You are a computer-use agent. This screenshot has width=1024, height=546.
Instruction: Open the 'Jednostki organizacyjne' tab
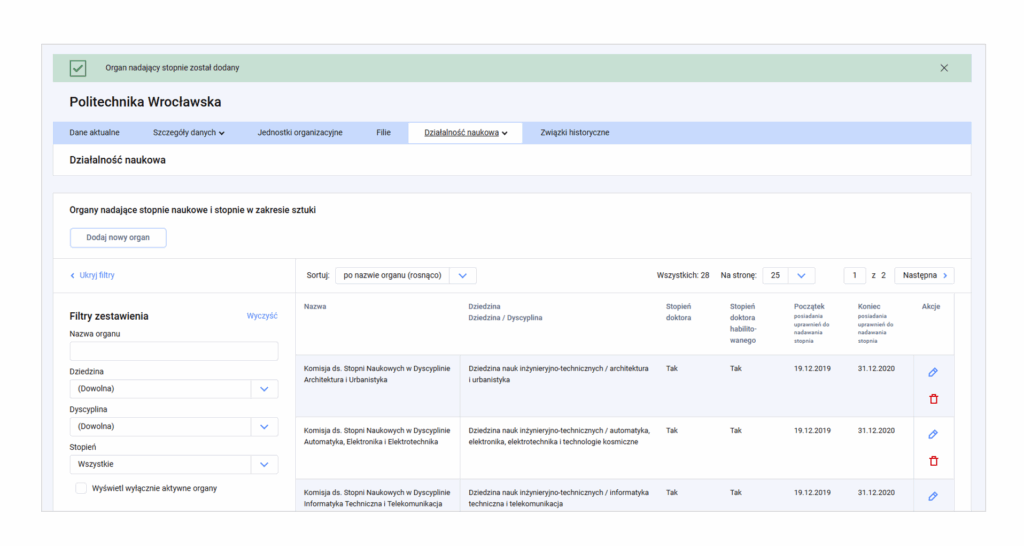[300, 133]
